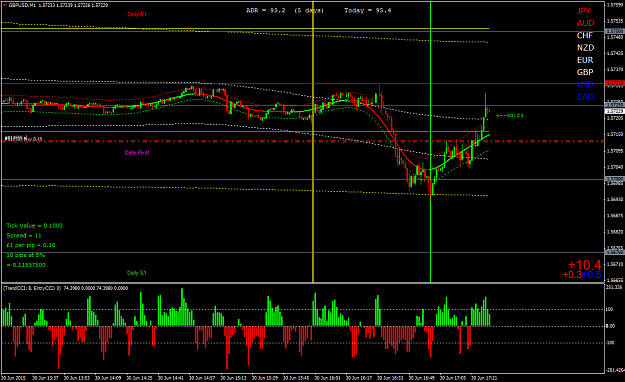This screenshot has width=625, height=382.
Task: Click the magenta 'Daily Pivot' label
Action: 137,152
